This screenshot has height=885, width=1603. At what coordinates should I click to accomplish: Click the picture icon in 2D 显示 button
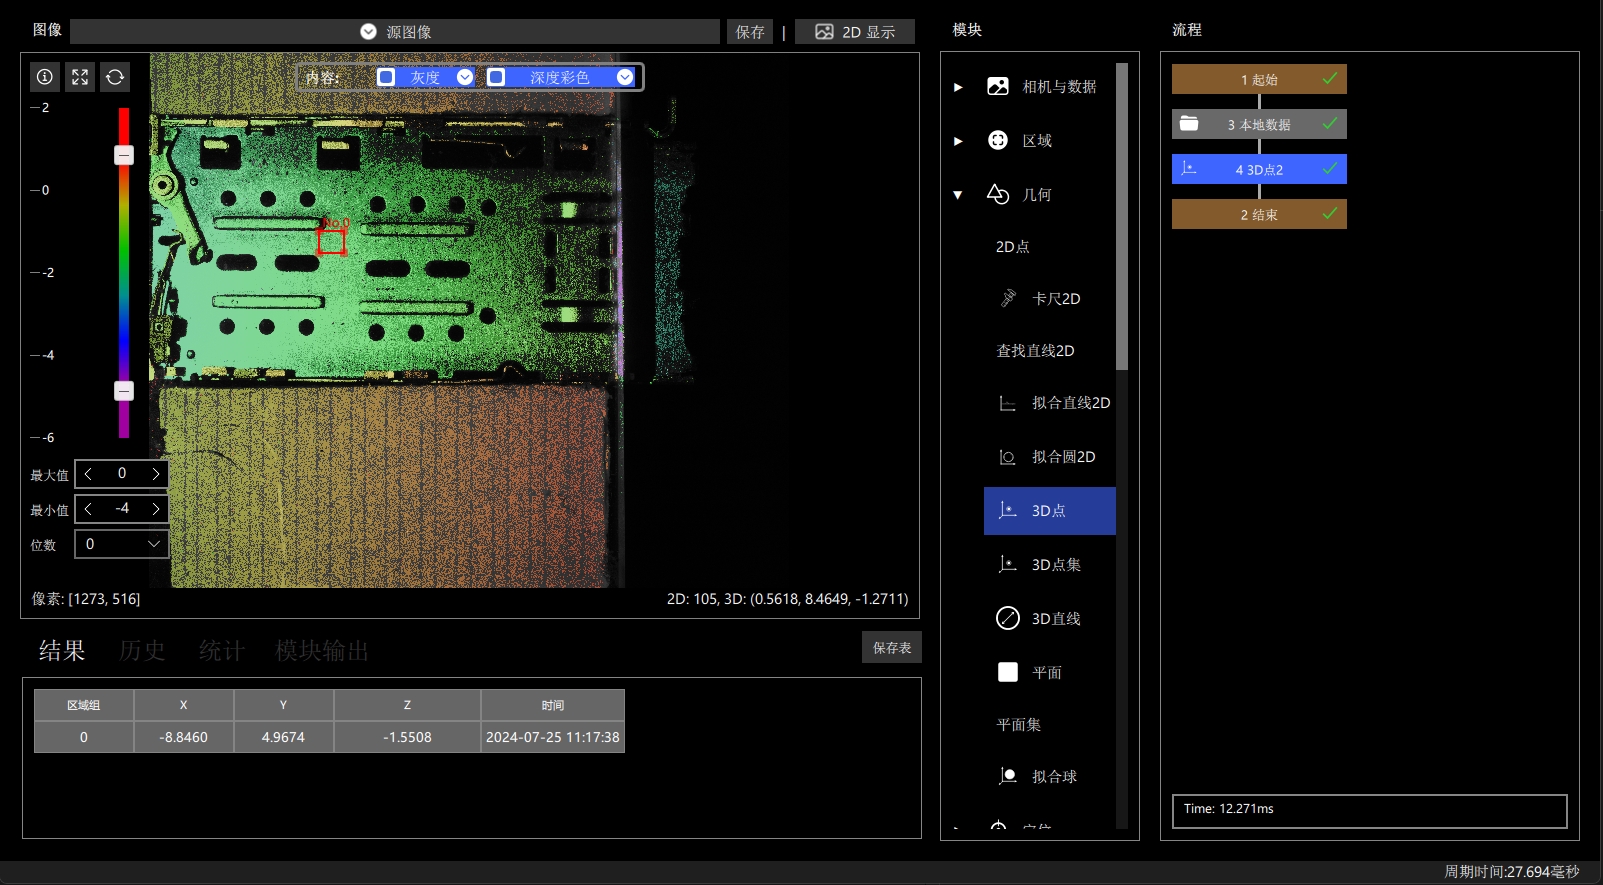tap(824, 32)
